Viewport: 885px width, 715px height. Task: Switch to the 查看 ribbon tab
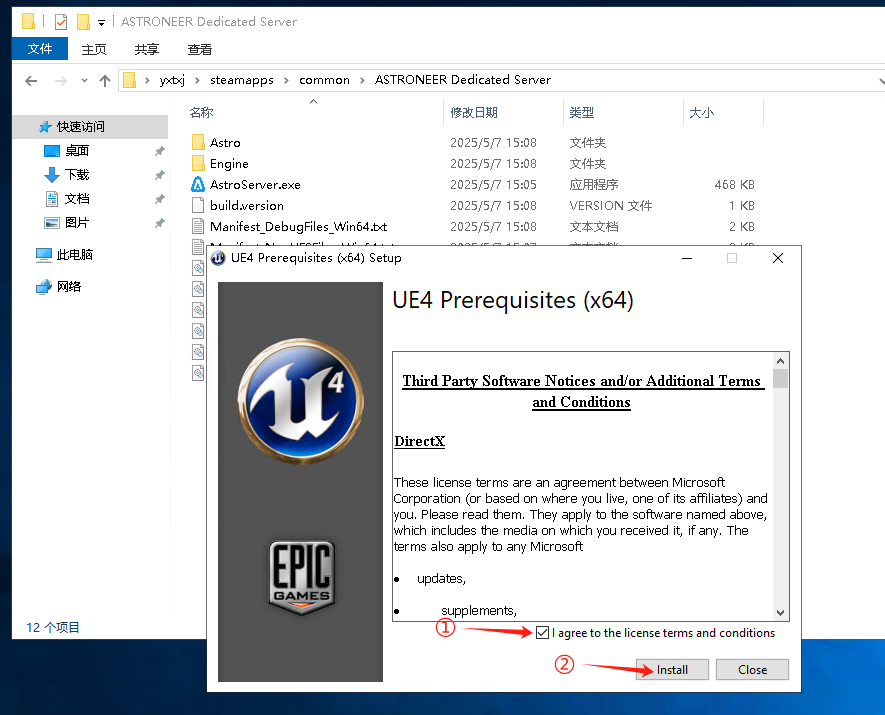click(200, 50)
